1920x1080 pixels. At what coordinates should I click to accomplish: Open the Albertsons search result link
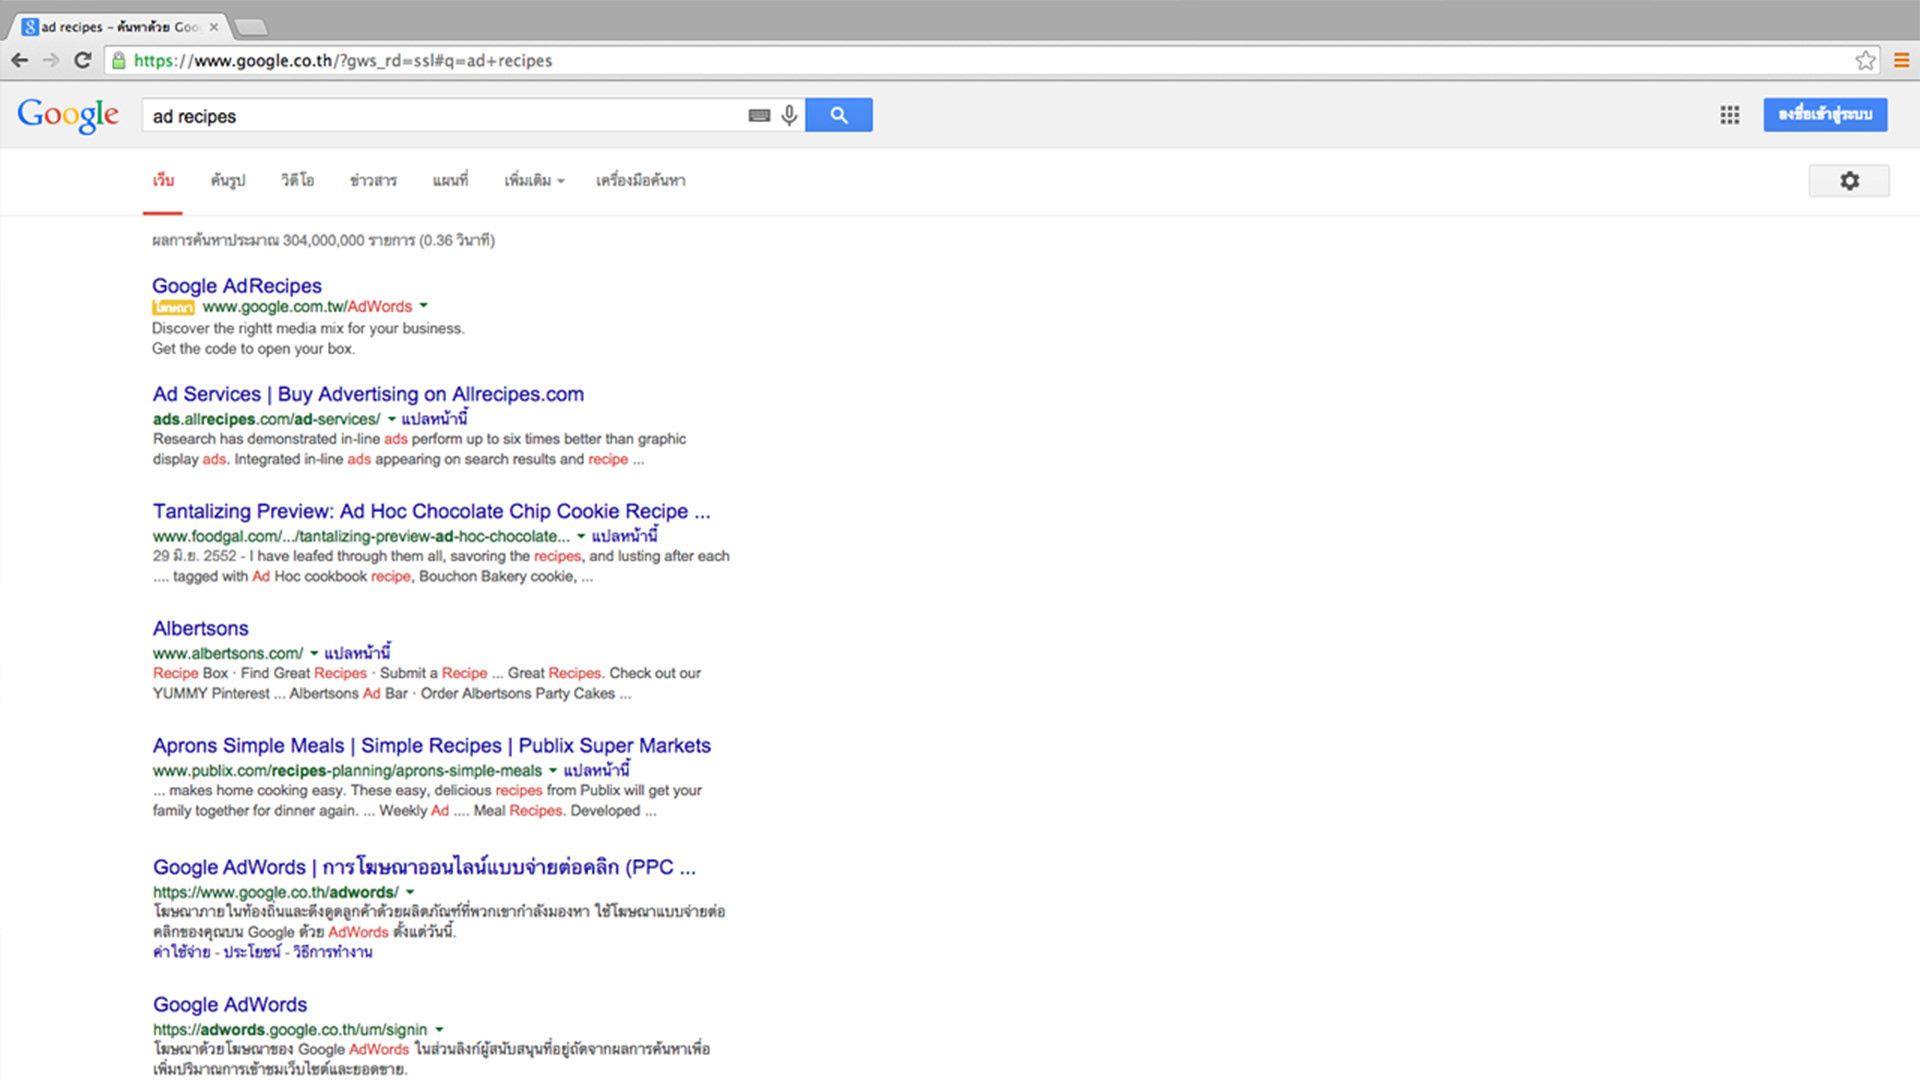coord(200,628)
